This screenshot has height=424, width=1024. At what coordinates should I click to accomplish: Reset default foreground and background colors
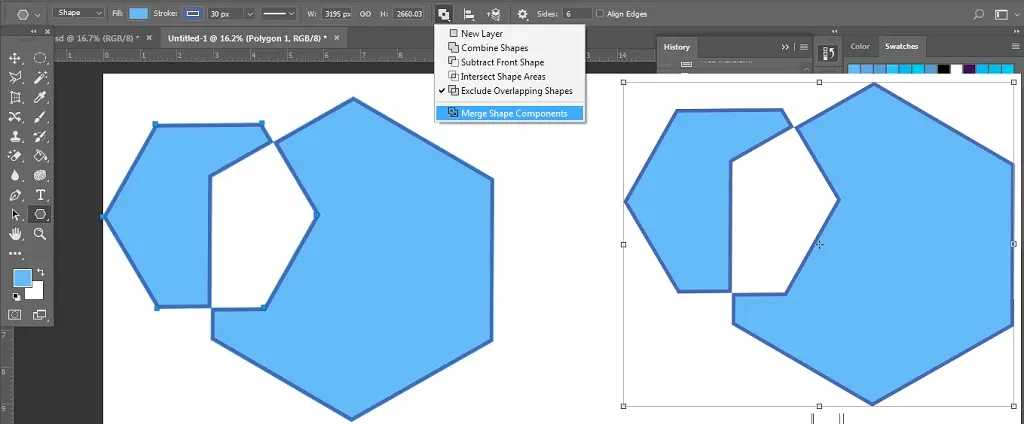(16, 296)
